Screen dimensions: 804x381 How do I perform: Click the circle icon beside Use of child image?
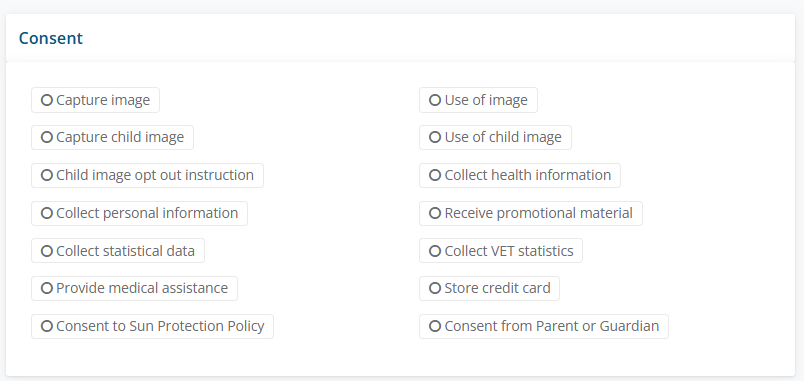coord(435,137)
